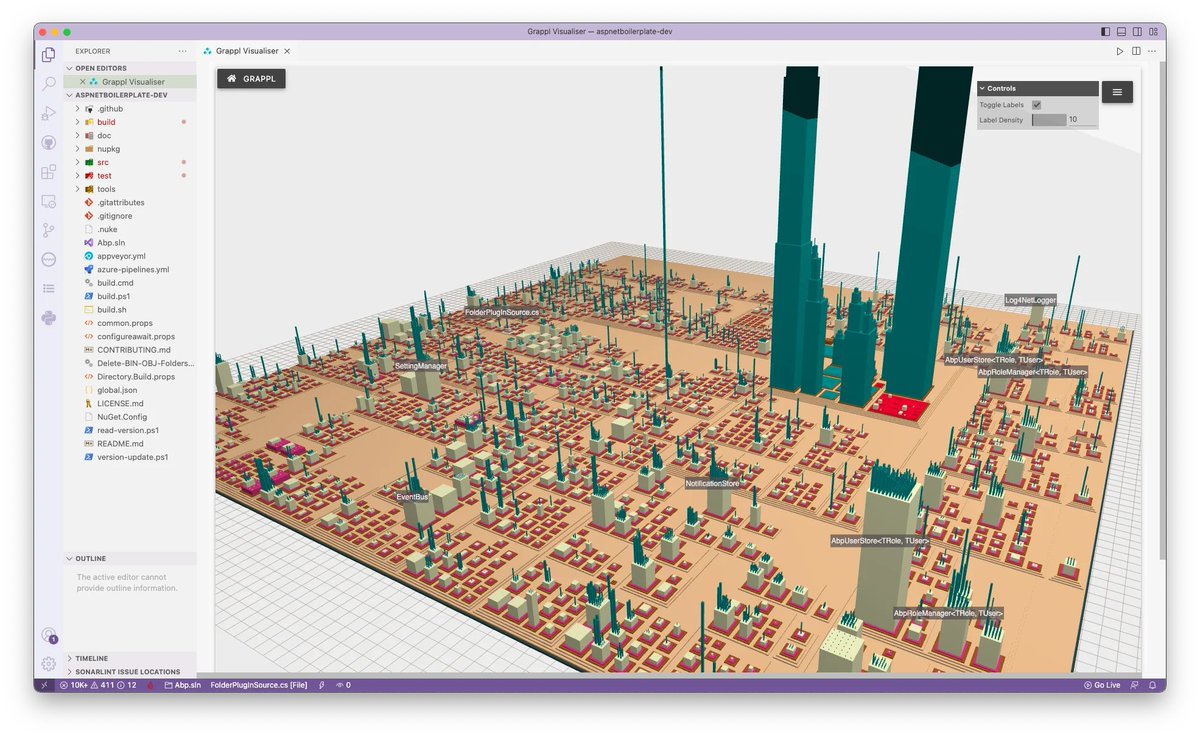
Task: Open Customize Layout icon in title bar
Action: tap(1154, 32)
